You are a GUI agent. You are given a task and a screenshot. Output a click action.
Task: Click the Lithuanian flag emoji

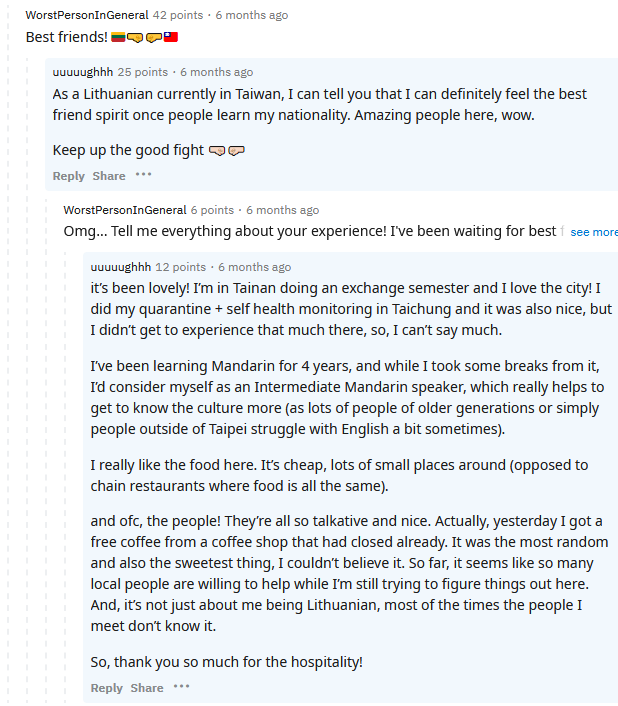pos(118,37)
